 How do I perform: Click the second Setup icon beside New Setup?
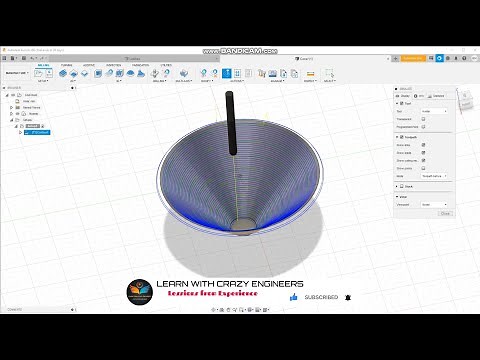tap(49, 73)
